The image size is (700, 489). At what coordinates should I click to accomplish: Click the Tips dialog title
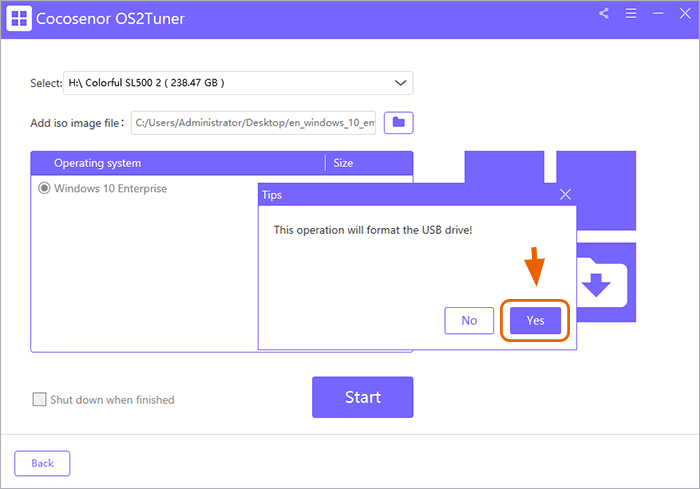pyautogui.click(x=272, y=195)
